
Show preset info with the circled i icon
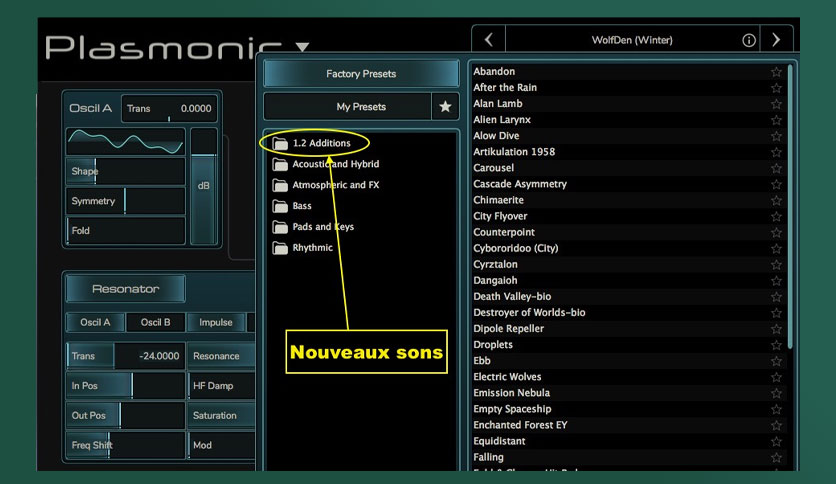pos(749,40)
